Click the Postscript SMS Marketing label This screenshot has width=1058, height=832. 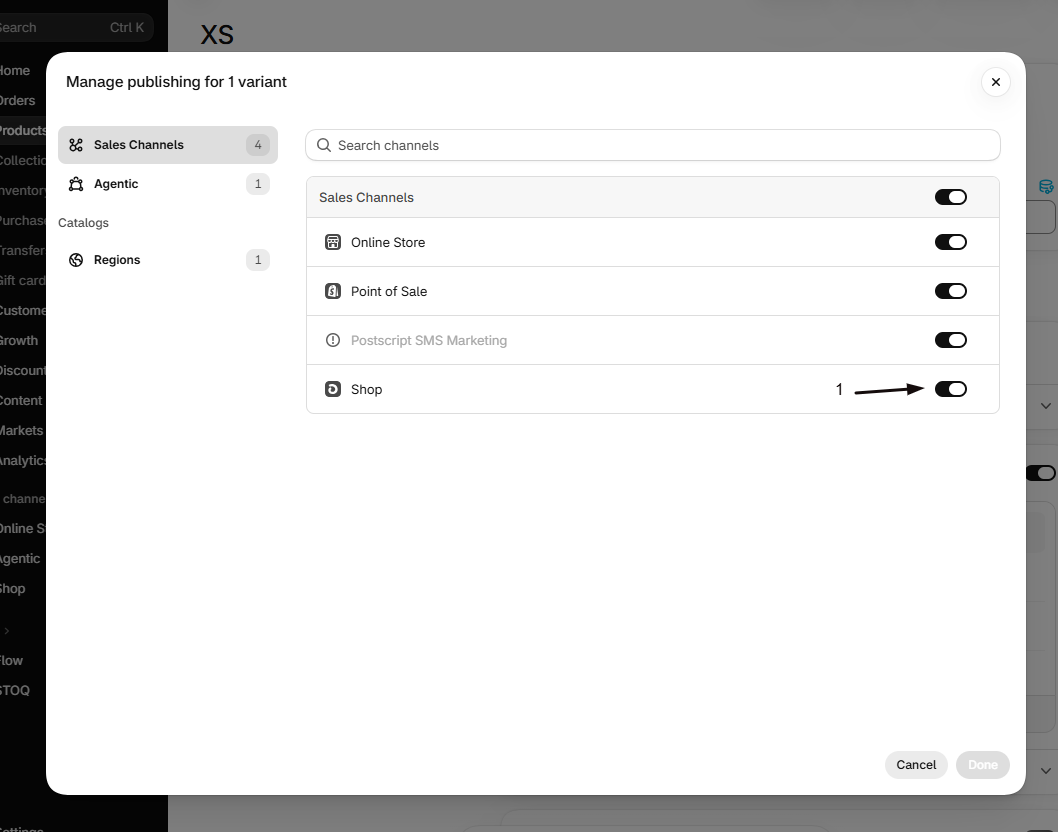[x=428, y=340]
